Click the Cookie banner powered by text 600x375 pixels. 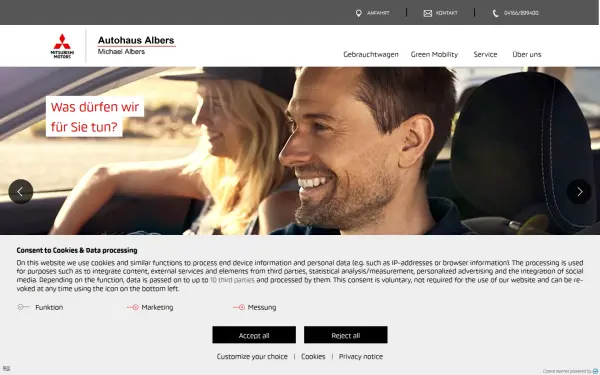pyautogui.click(x=567, y=371)
